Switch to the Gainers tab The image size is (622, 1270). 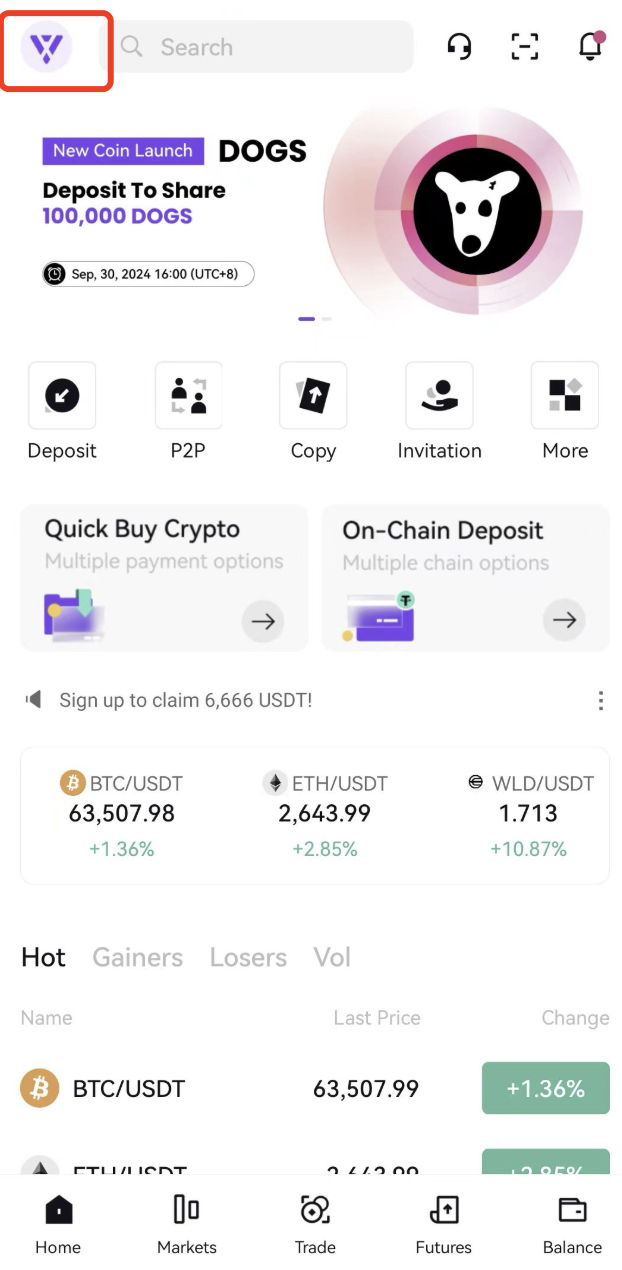tap(138, 957)
